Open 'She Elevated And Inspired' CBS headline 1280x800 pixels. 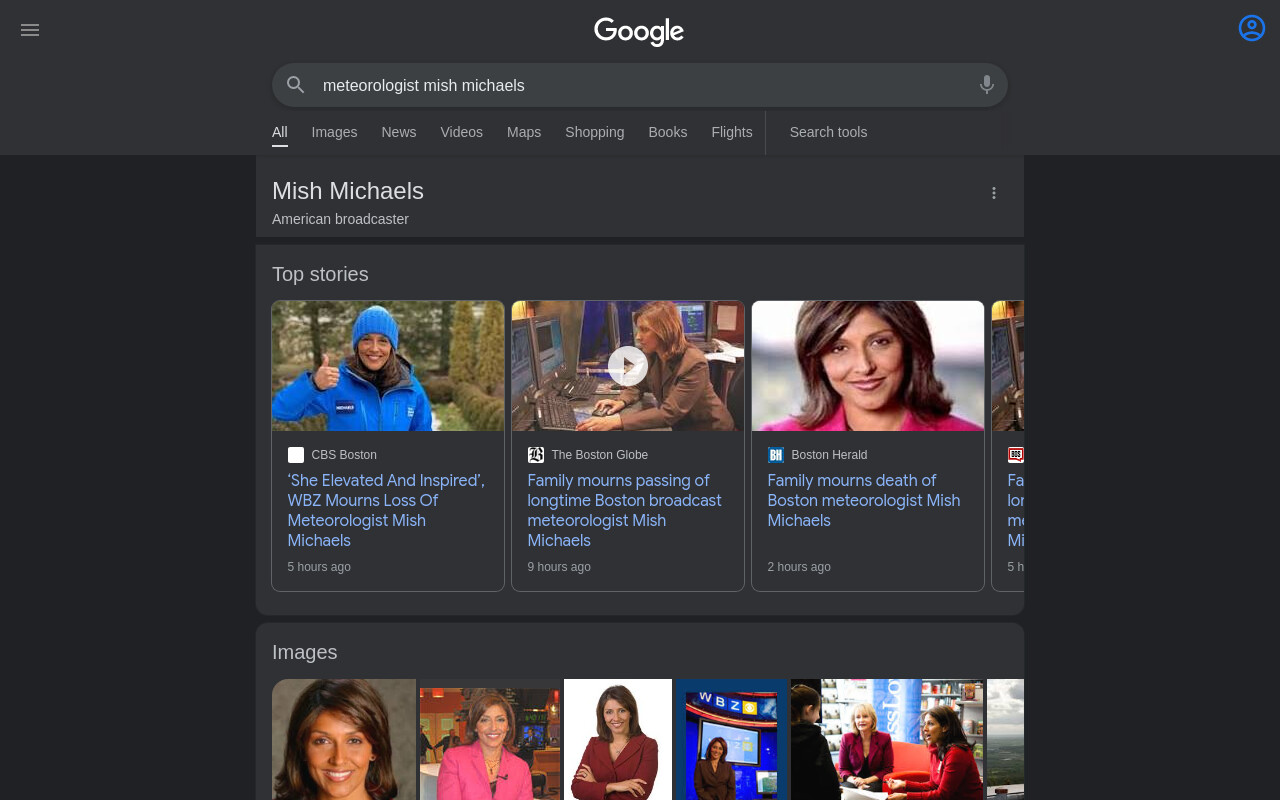coord(386,510)
